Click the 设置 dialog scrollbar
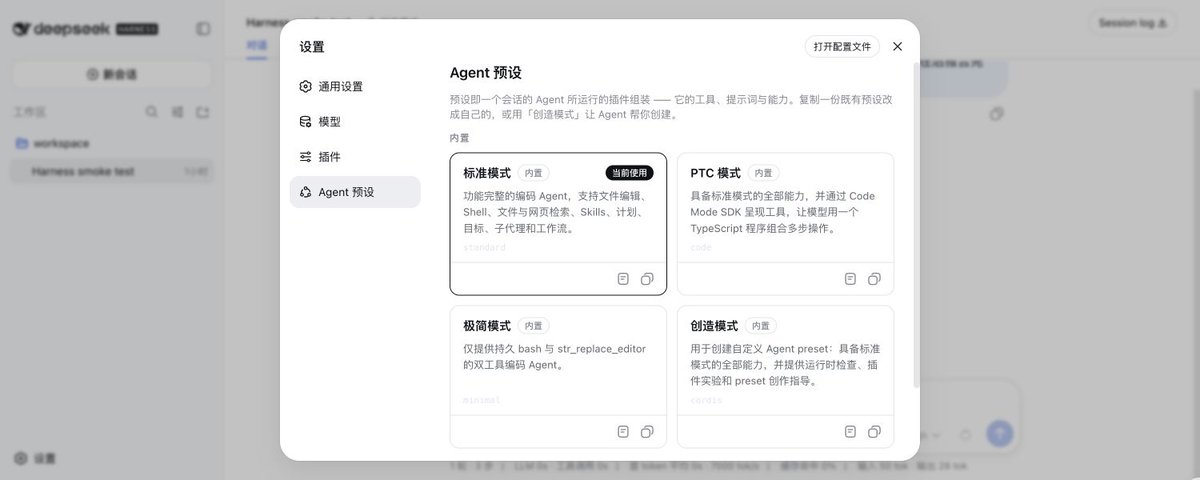The height and width of the screenshot is (480, 1200). [916, 225]
